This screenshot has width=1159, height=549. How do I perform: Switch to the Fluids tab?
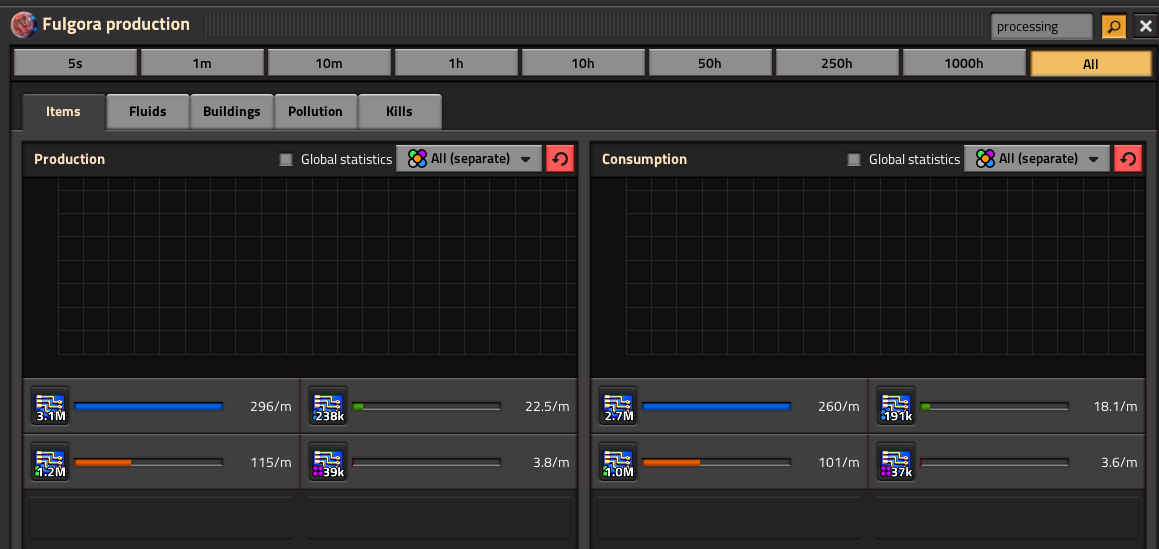(147, 112)
